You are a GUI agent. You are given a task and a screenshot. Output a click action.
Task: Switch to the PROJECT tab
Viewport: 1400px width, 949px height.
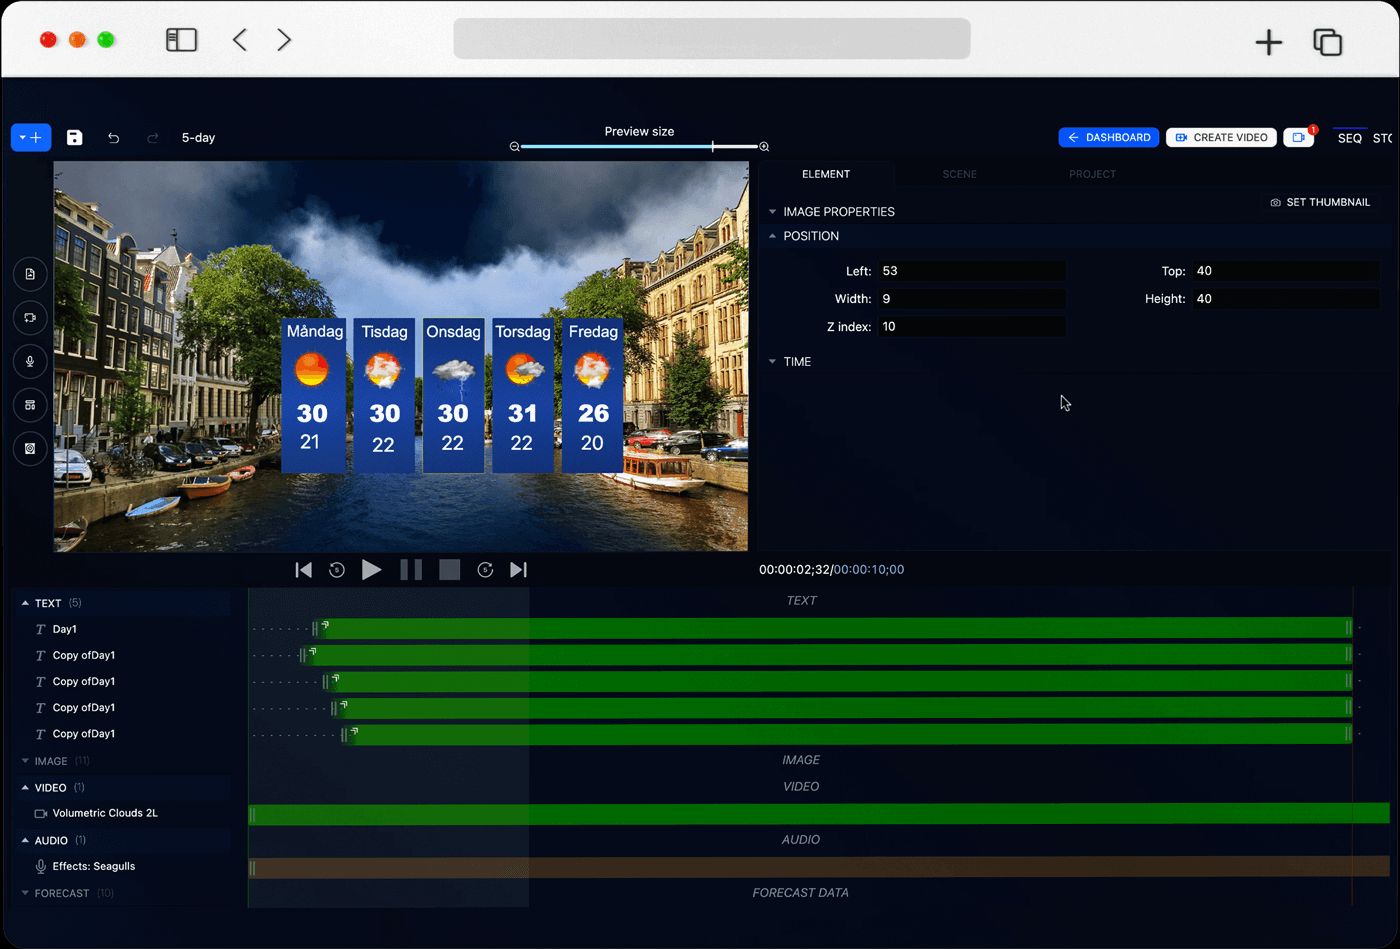(1092, 174)
